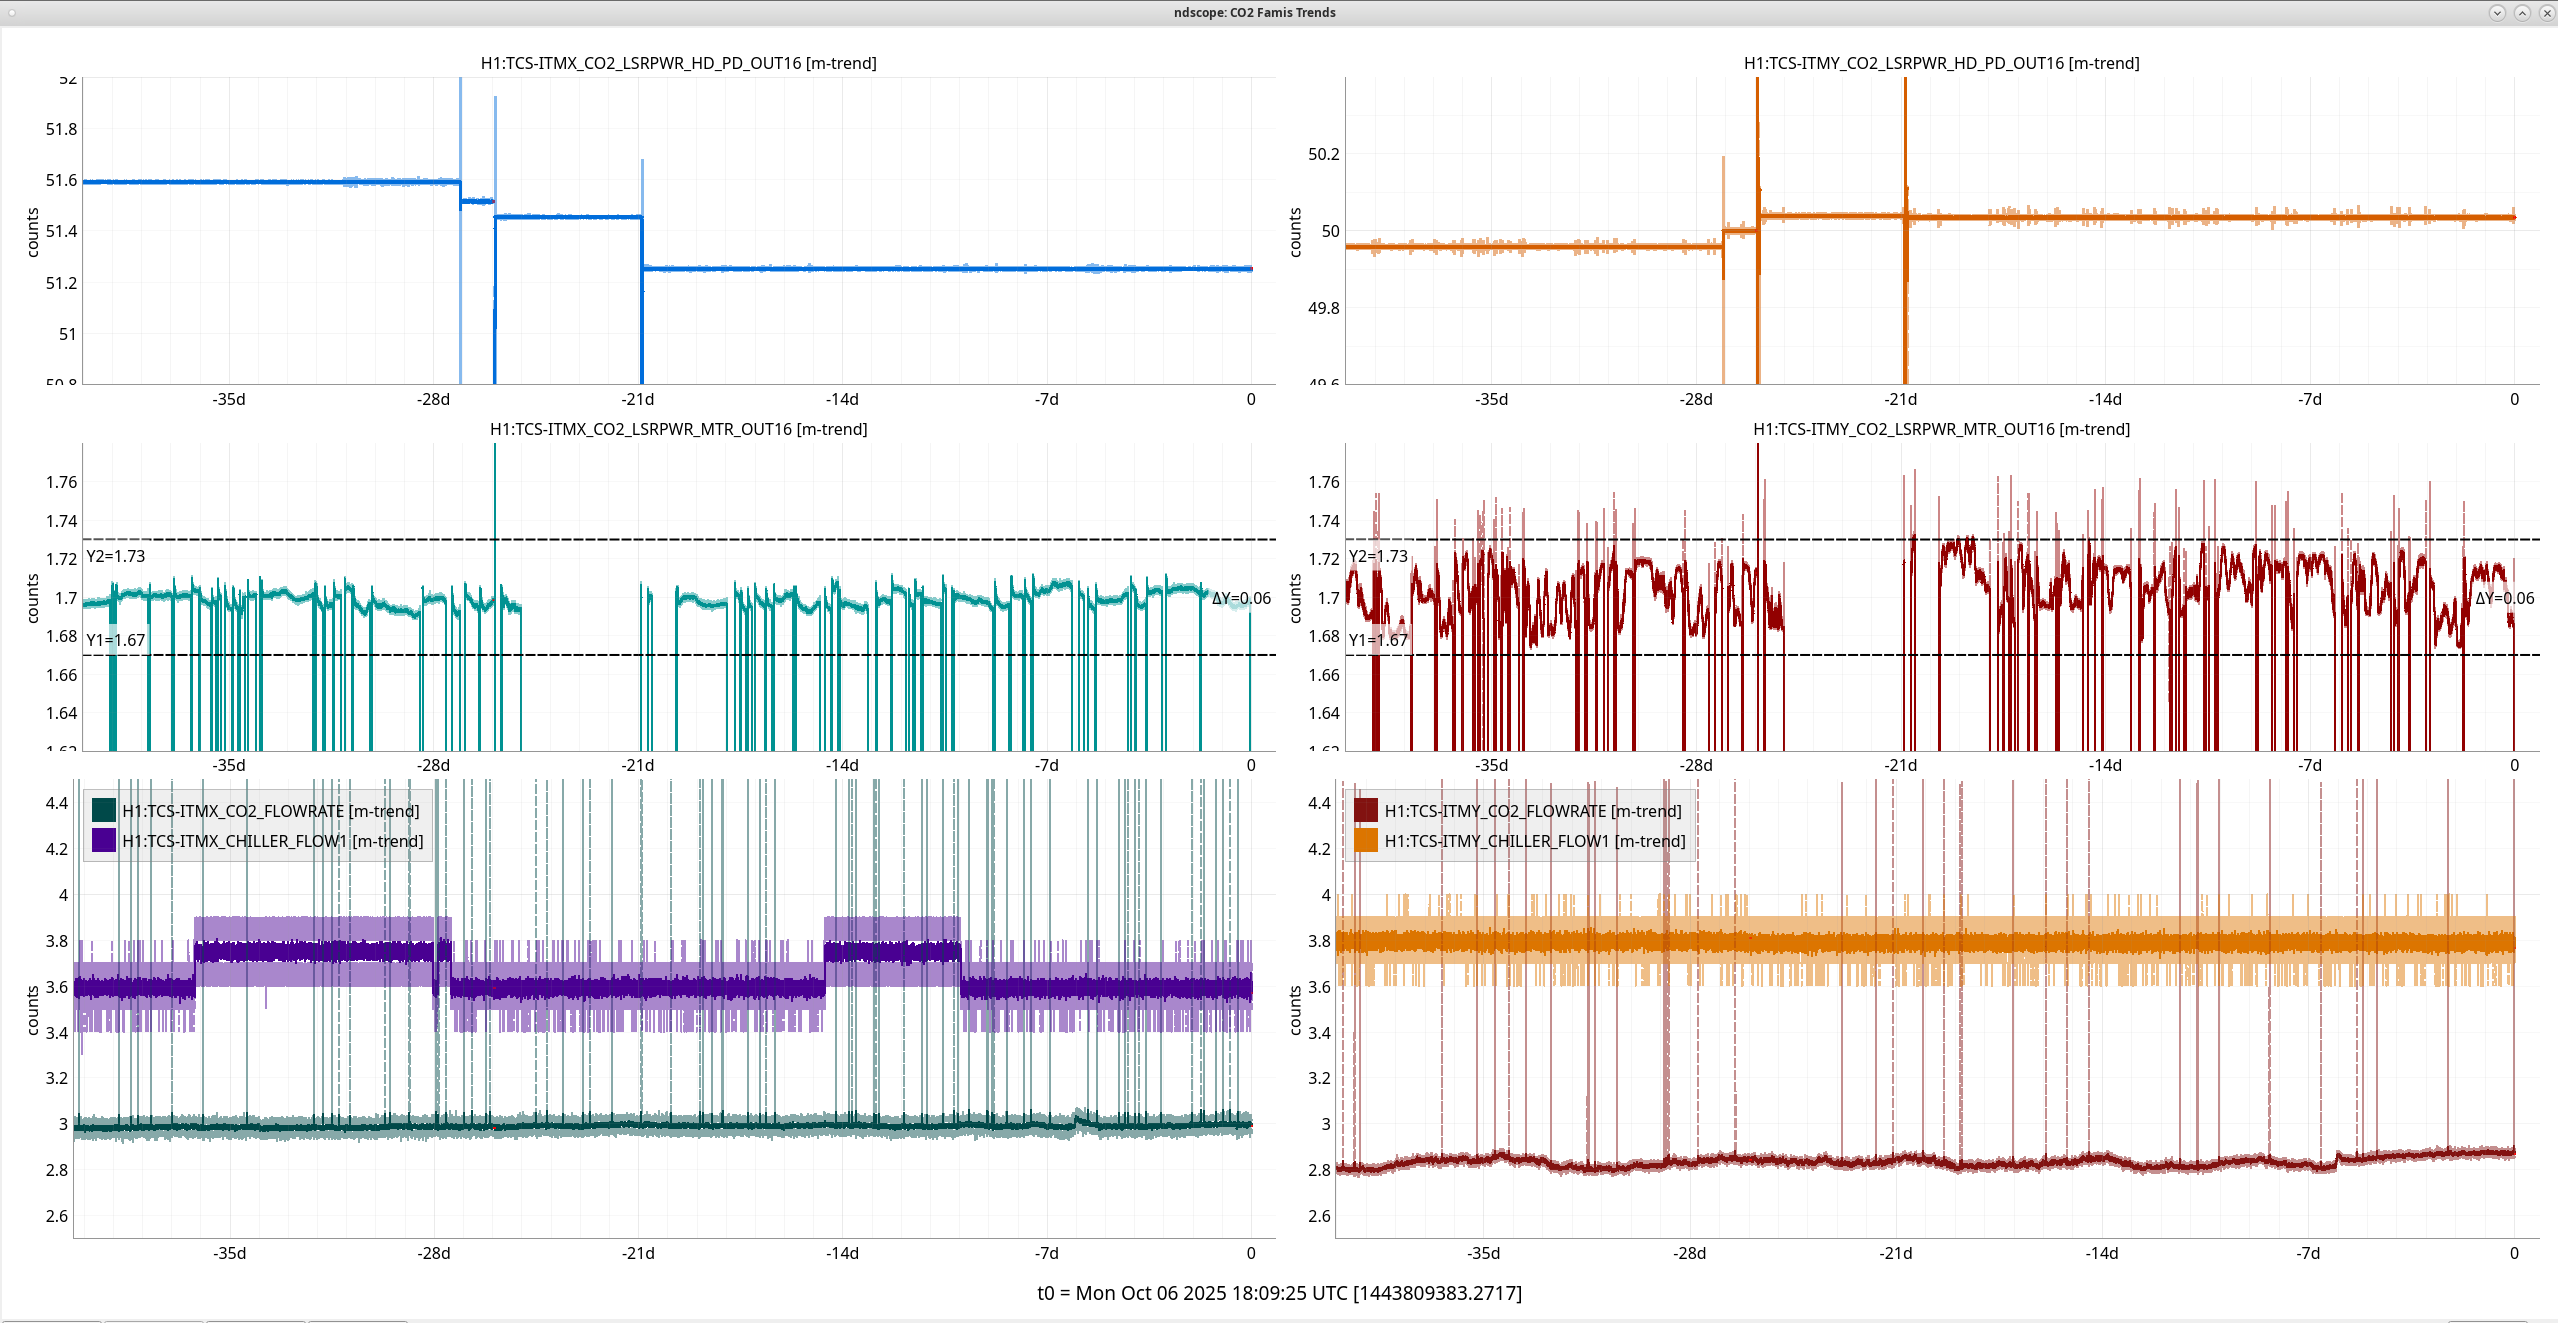The image size is (2558, 1323).
Task: Select the H1:TCS-ITMX_CHILLER_FLOW1 legend label
Action: (x=272, y=841)
